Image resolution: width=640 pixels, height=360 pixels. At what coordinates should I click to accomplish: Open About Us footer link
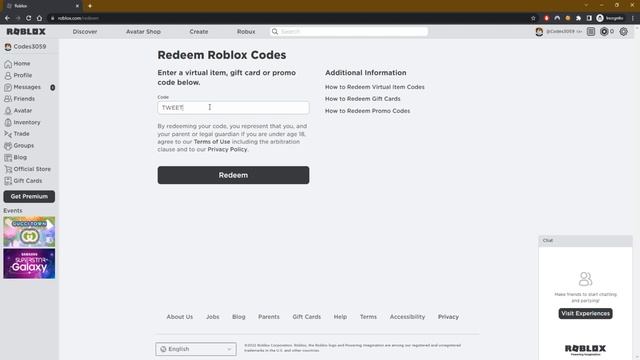[180, 317]
